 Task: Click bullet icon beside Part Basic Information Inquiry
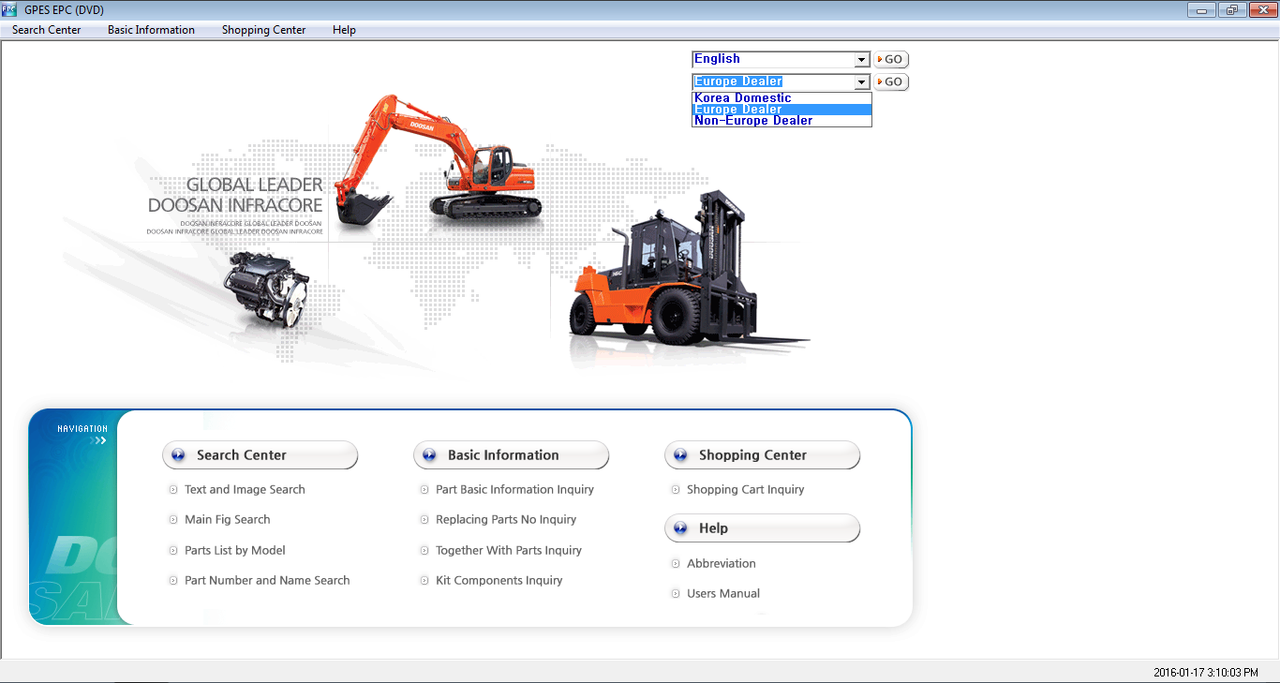[x=425, y=490]
